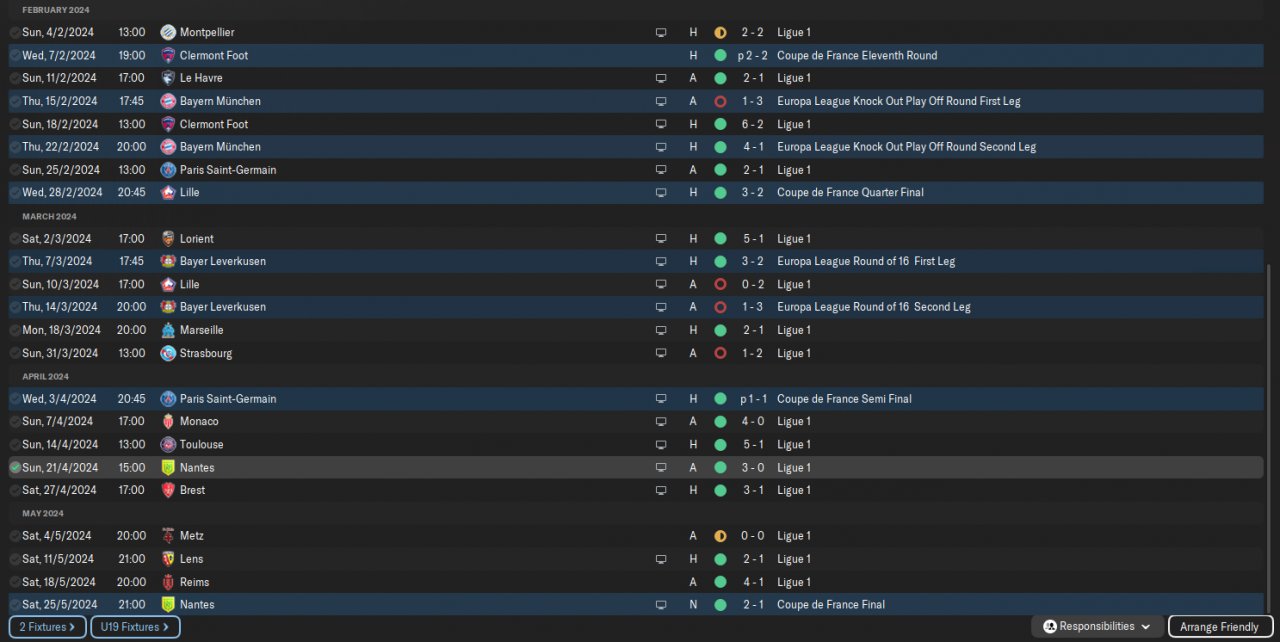Click the Bayer Leverkusen club badge on 7/3/2024
1280x642 pixels.
point(168,262)
